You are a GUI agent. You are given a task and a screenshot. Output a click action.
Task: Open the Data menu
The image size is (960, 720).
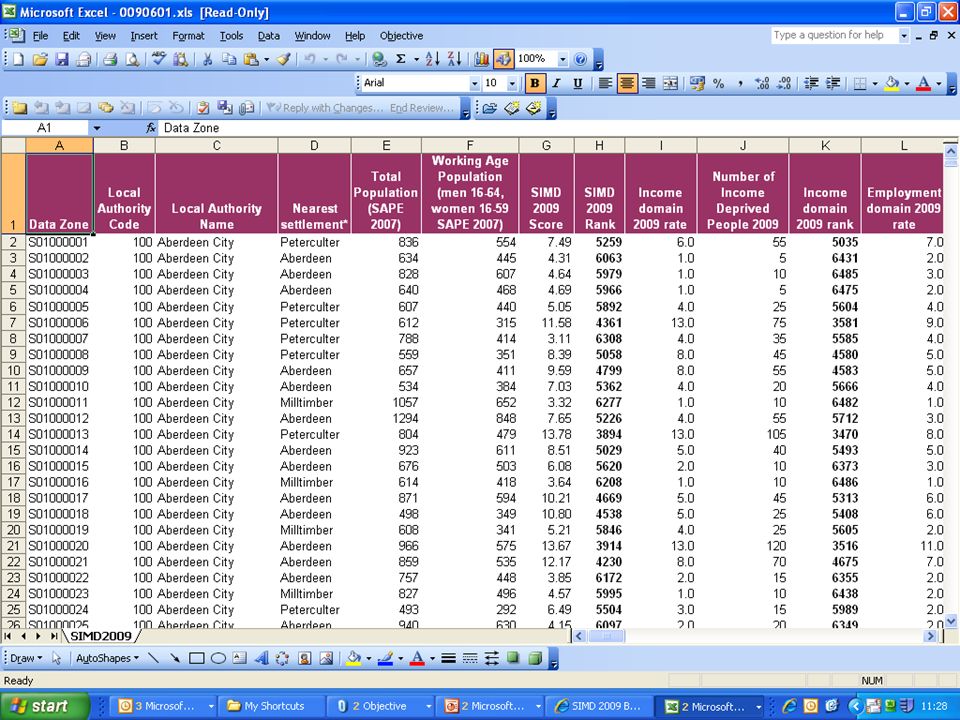(x=268, y=36)
